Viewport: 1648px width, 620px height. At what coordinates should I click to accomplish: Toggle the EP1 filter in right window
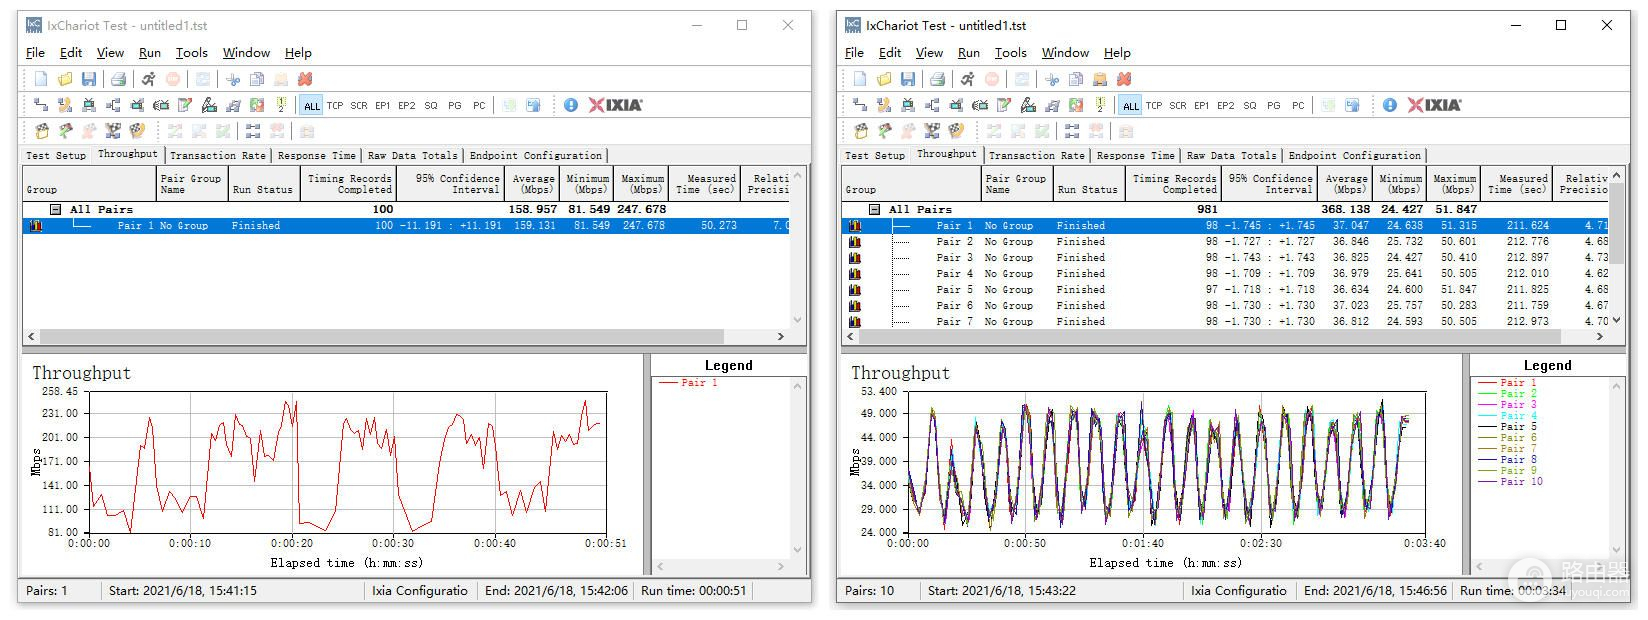tap(1202, 105)
